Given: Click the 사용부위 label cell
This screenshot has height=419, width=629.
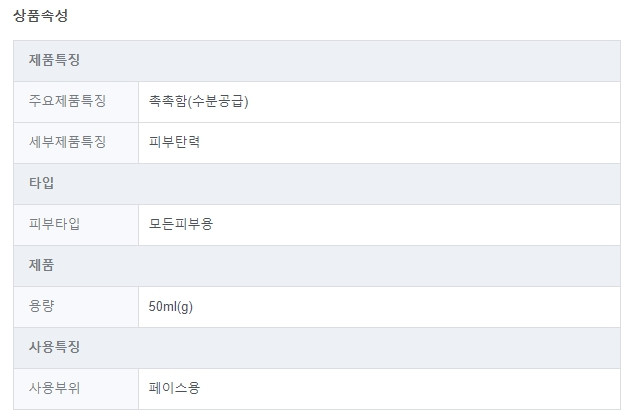Looking at the screenshot, I should pos(76,389).
